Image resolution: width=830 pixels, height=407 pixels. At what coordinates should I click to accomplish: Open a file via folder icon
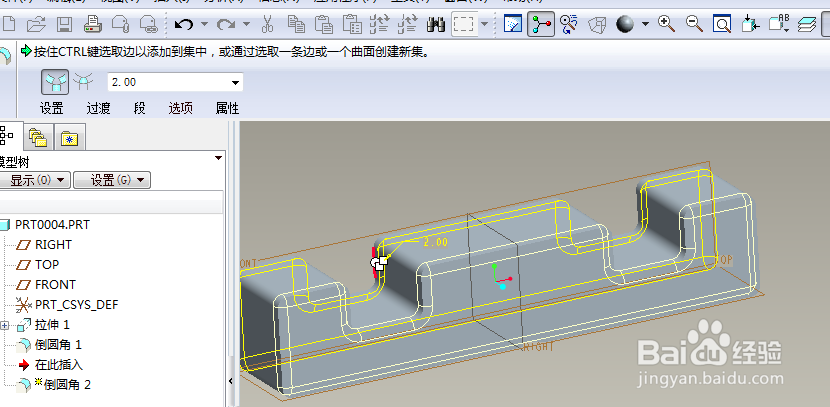tap(37, 24)
